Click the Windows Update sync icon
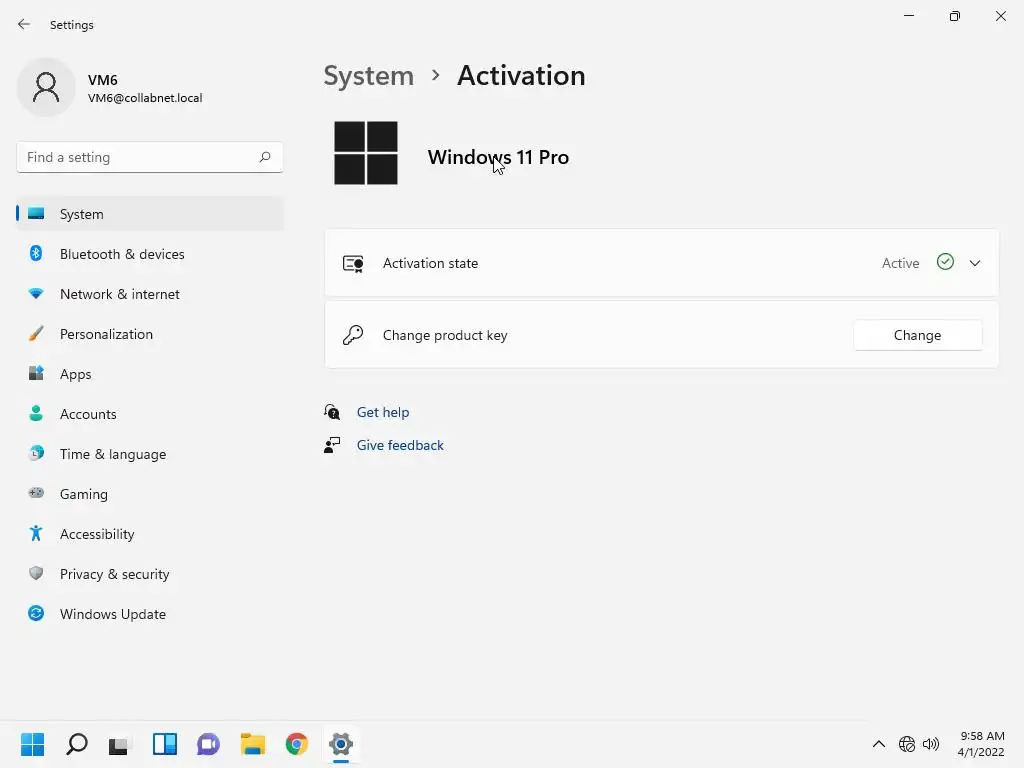The image size is (1024, 768). 36,614
